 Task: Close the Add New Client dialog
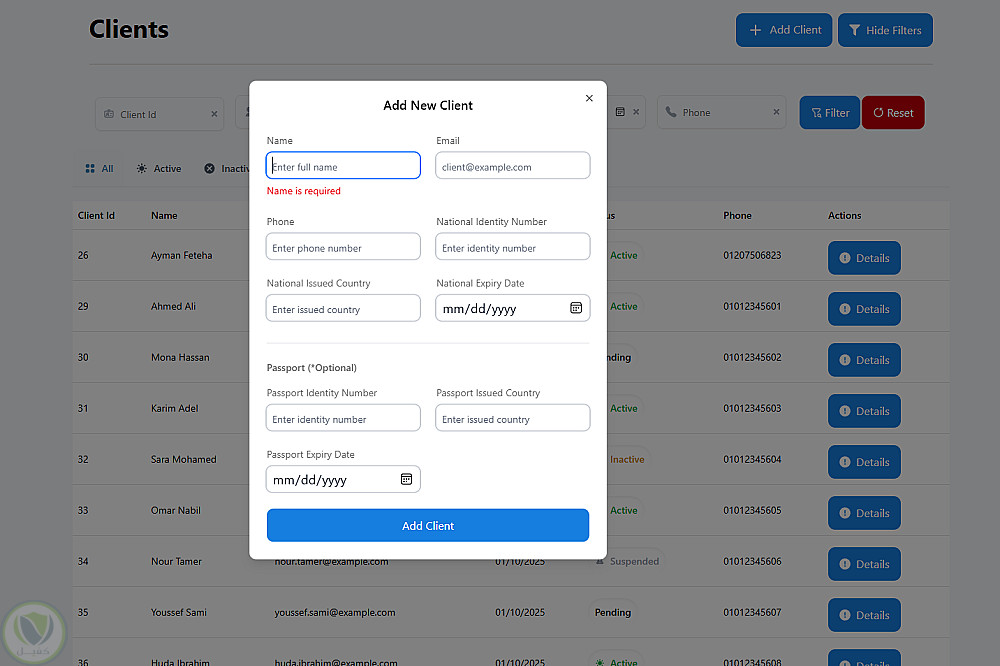click(589, 98)
